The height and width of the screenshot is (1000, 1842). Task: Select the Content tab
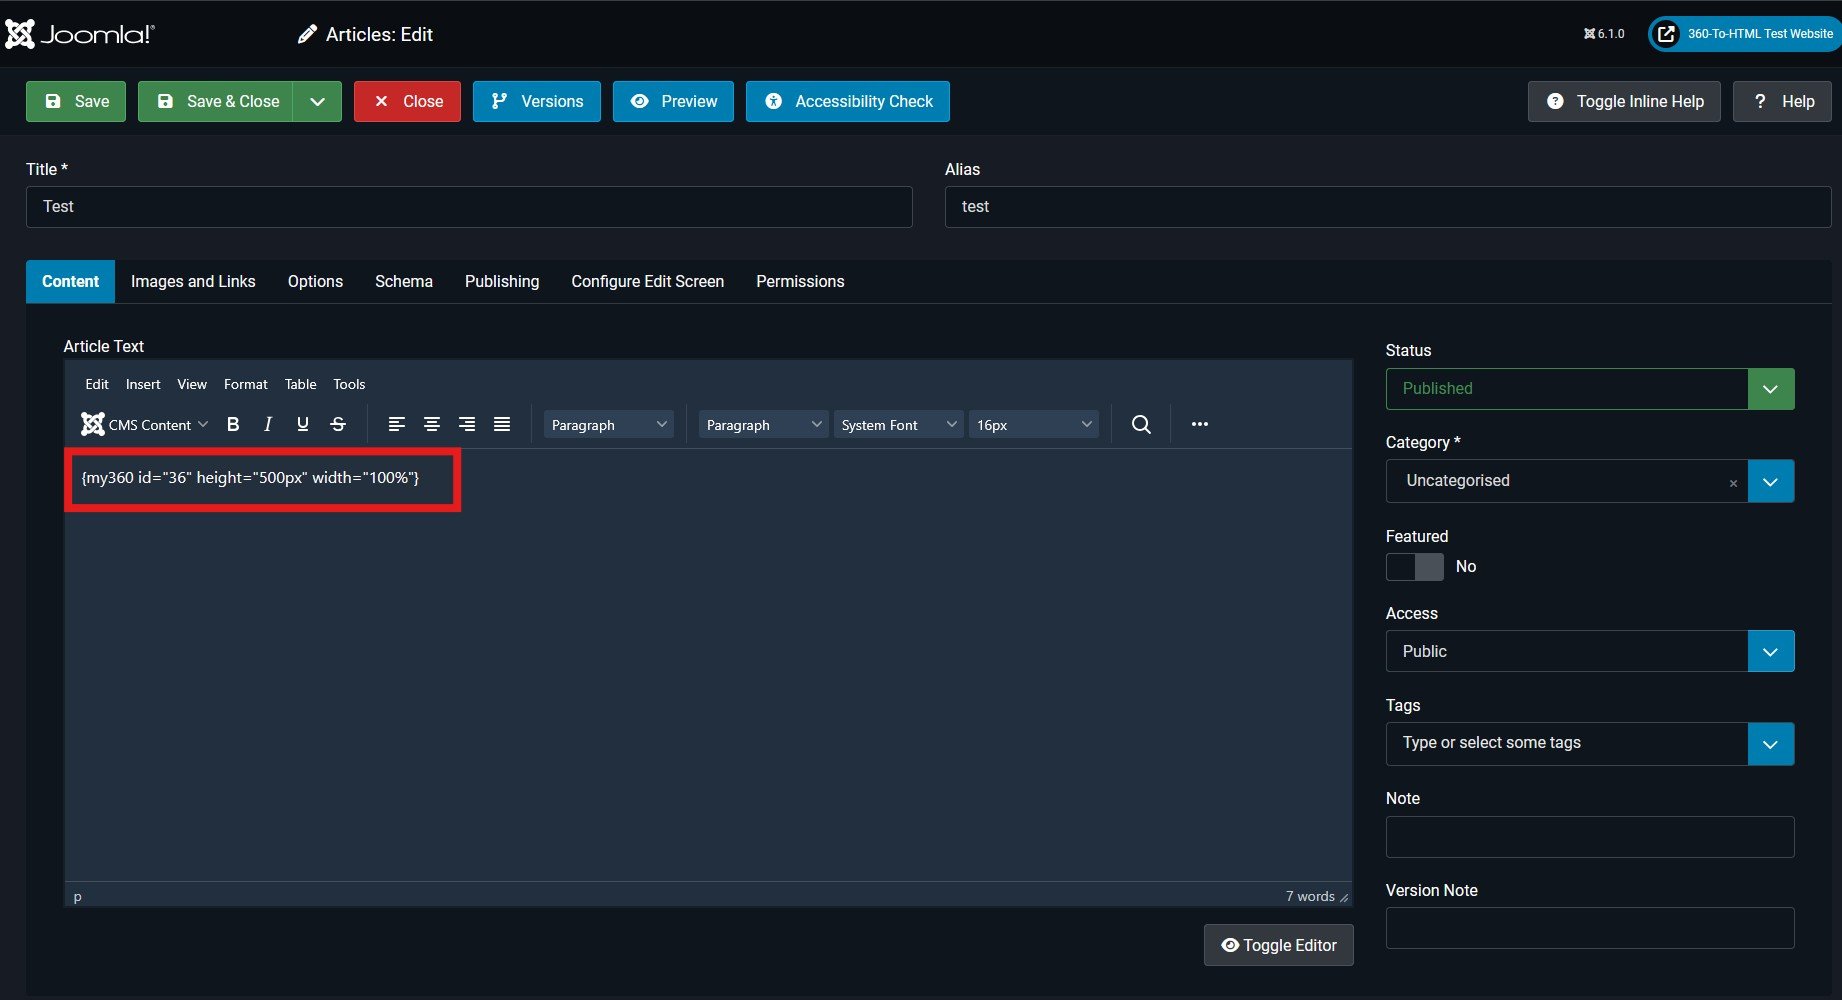(x=70, y=282)
